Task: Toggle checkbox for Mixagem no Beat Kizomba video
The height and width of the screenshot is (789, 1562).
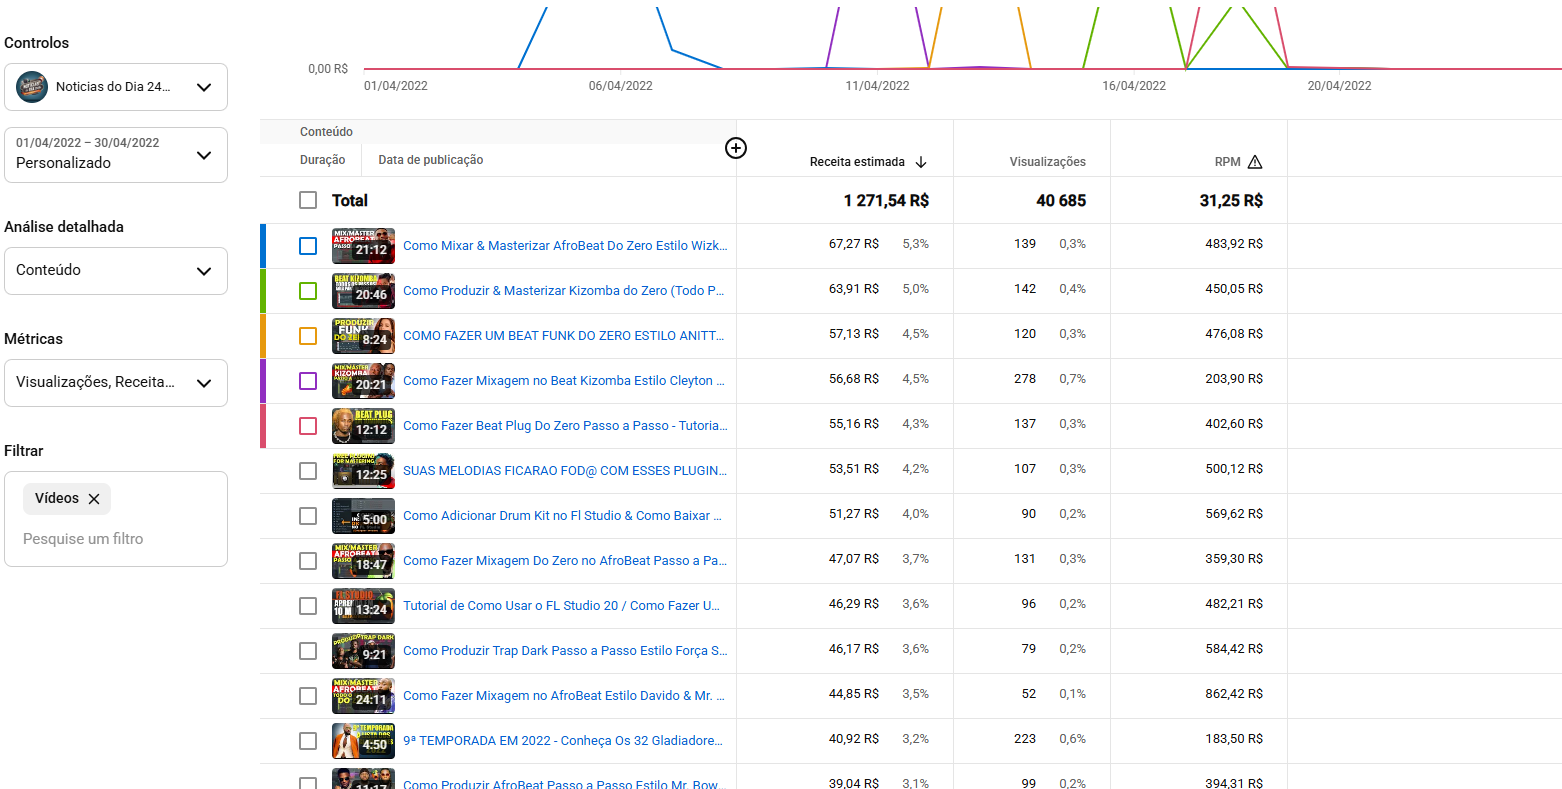Action: click(x=308, y=381)
